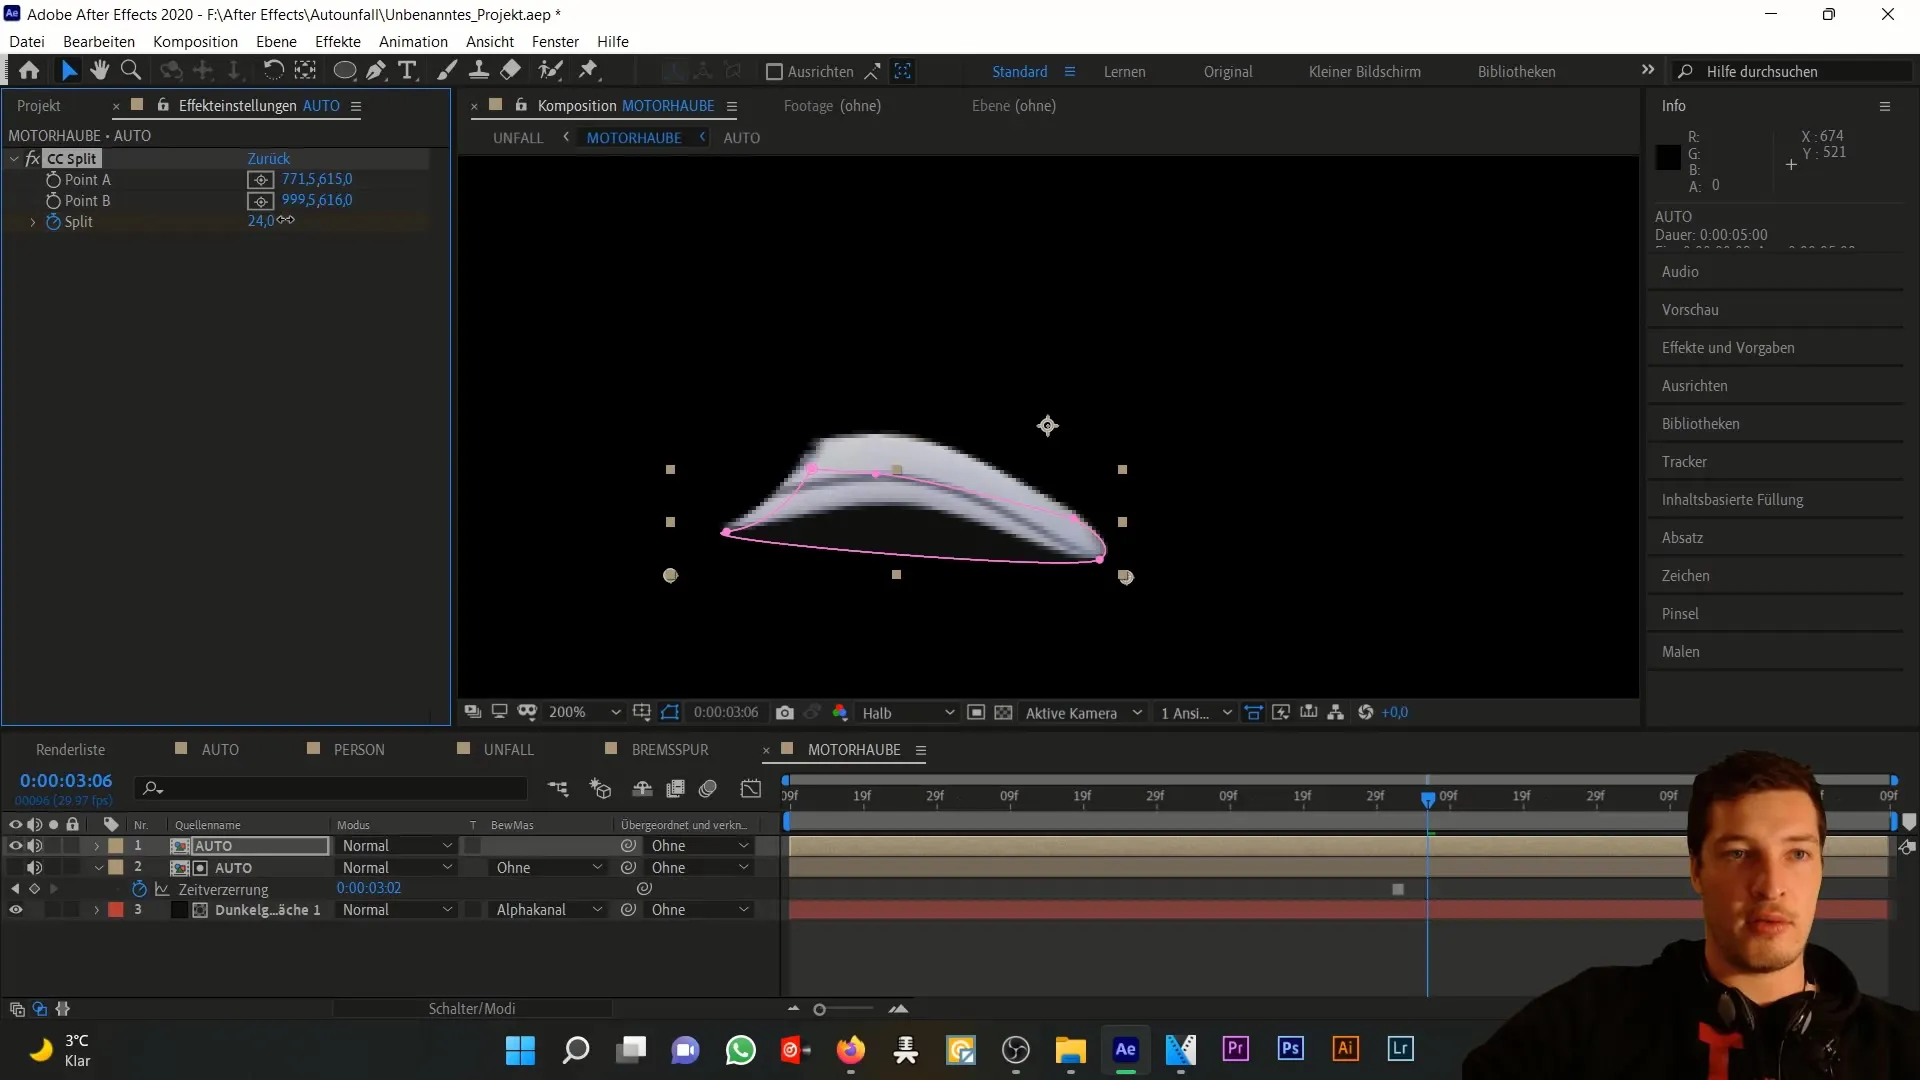Select the Pen tool
The height and width of the screenshot is (1080, 1920).
pos(376,71)
